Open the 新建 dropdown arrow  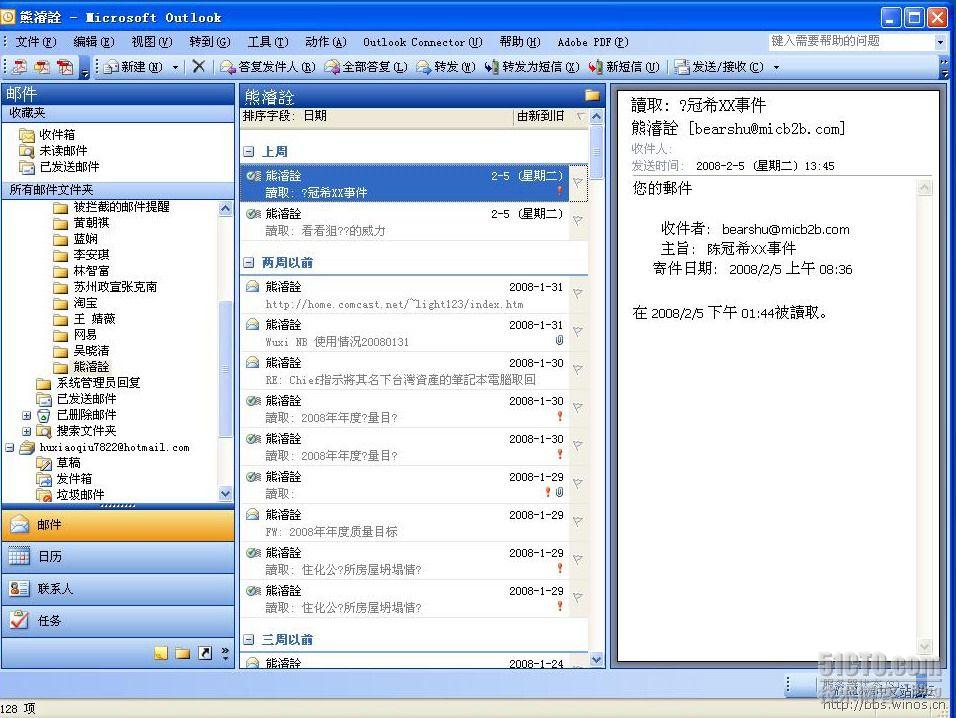pos(176,67)
